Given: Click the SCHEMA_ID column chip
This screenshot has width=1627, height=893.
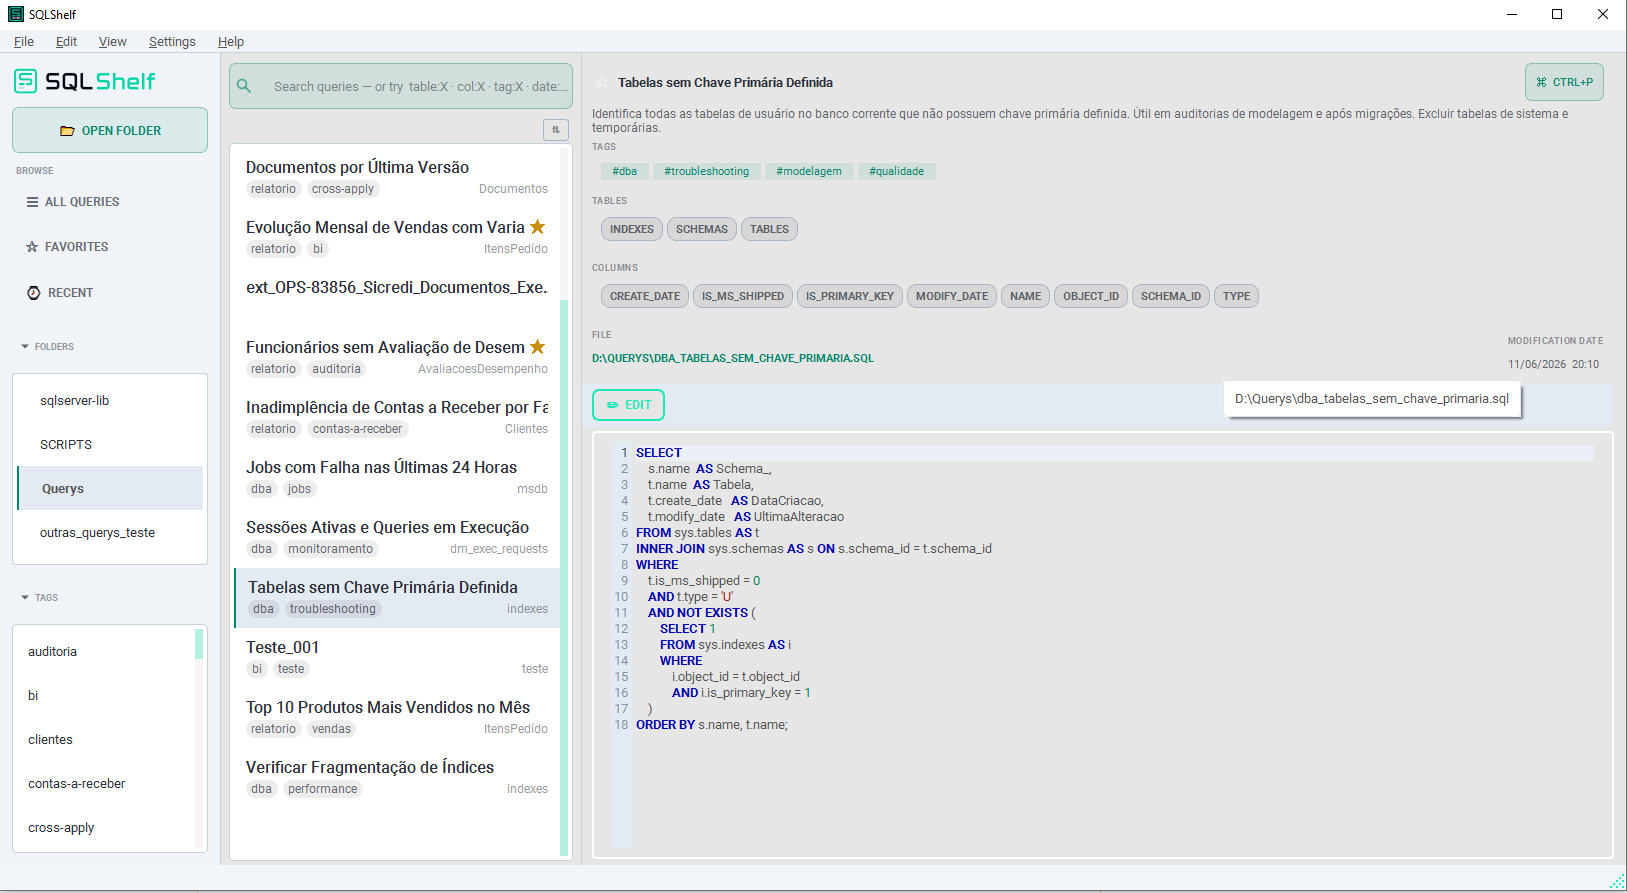Looking at the screenshot, I should 1171,296.
